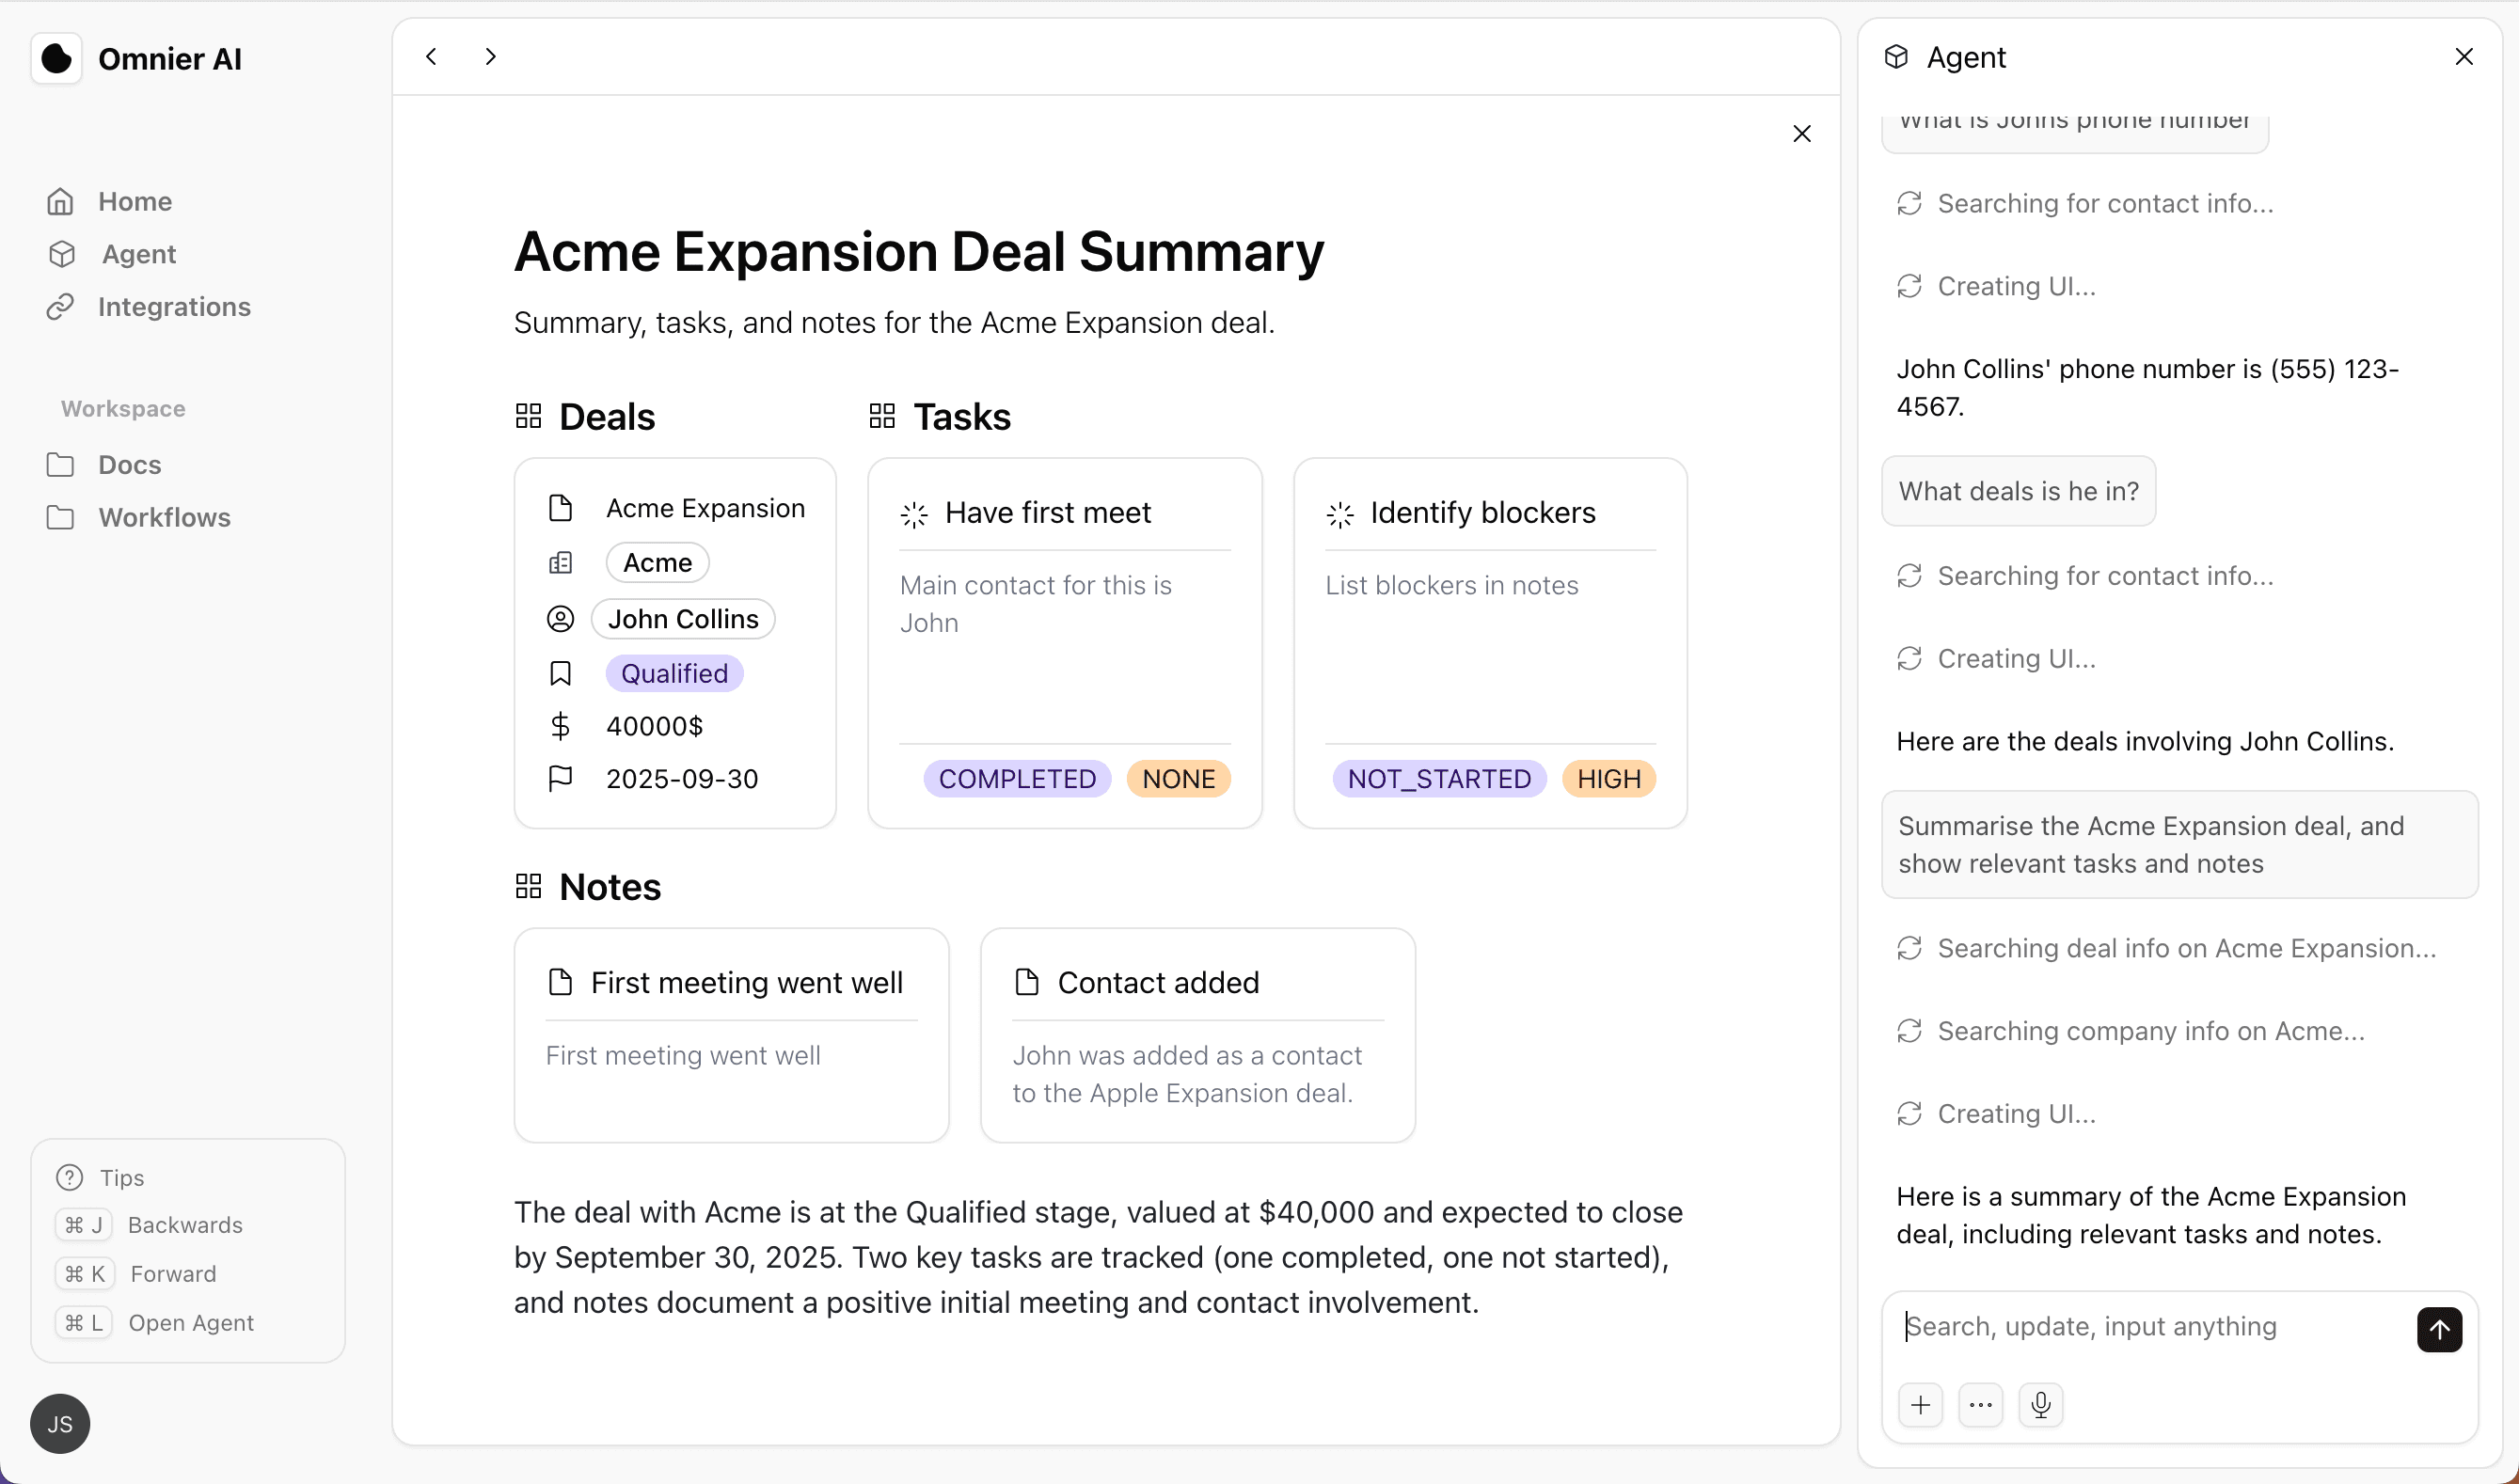
Task: Close the Acme Expansion Deal Summary document
Action: click(1802, 134)
